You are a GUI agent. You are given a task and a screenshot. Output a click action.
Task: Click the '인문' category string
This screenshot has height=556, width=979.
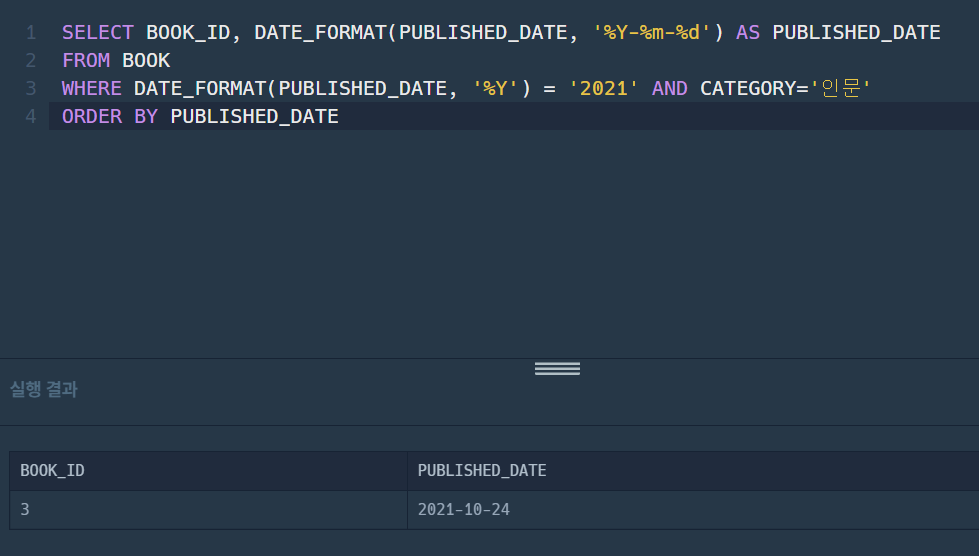tap(840, 88)
